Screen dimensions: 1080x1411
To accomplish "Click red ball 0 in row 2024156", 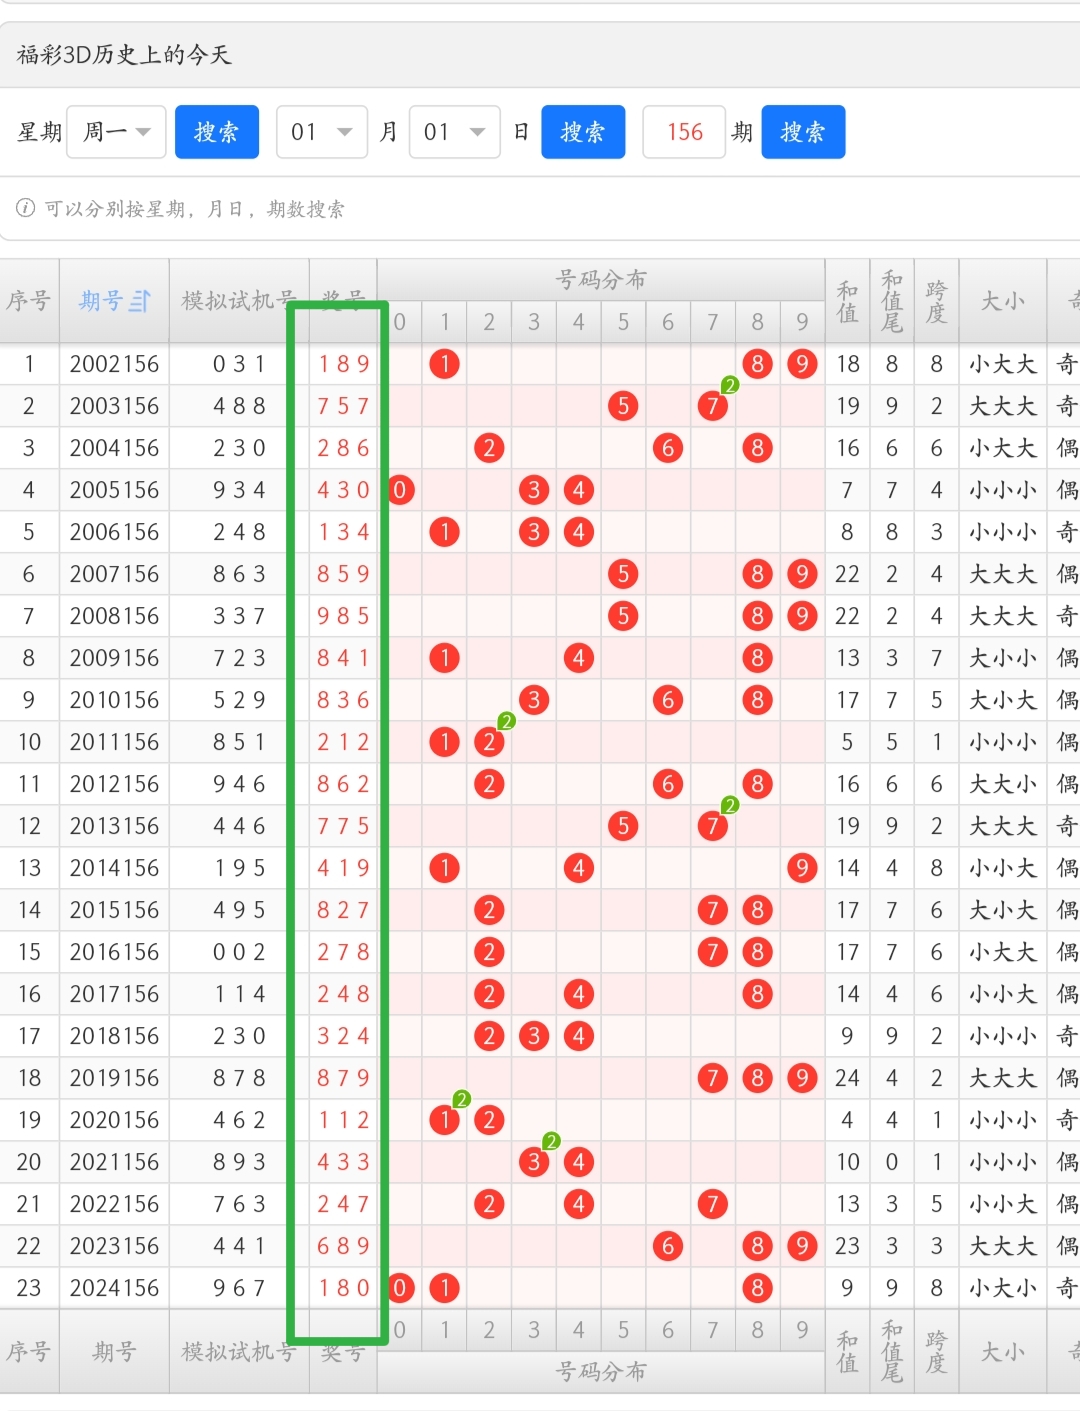I will [x=400, y=1288].
